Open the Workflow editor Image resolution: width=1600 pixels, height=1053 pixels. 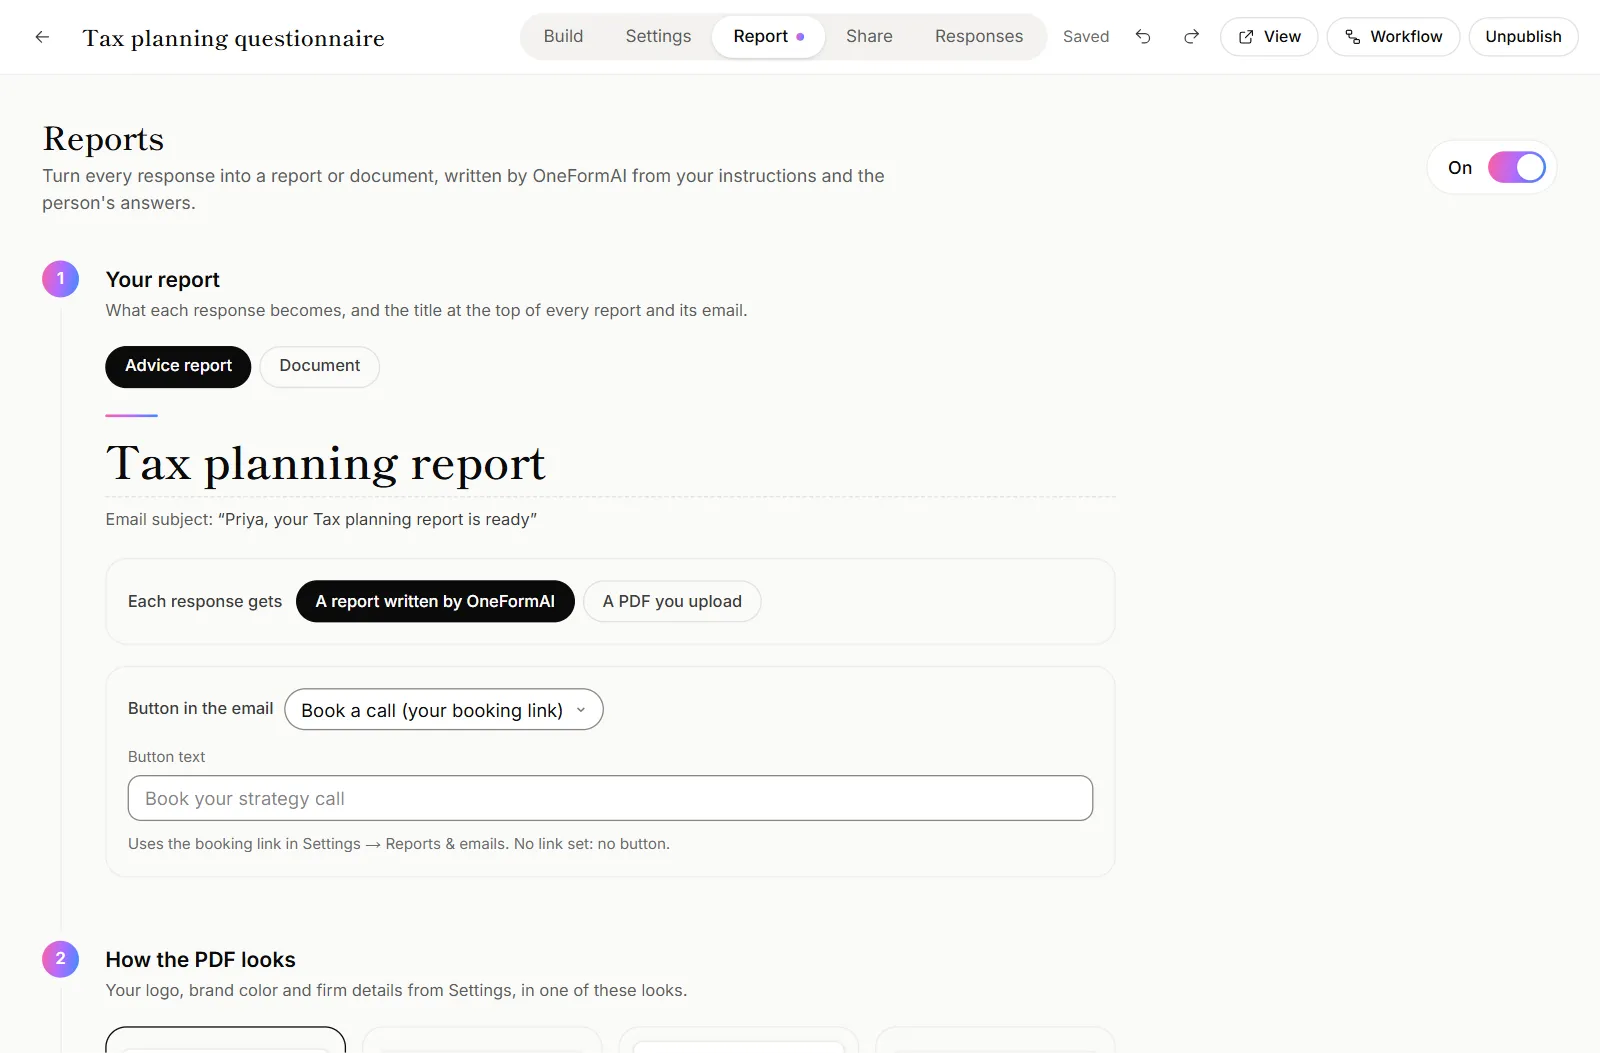point(1393,37)
